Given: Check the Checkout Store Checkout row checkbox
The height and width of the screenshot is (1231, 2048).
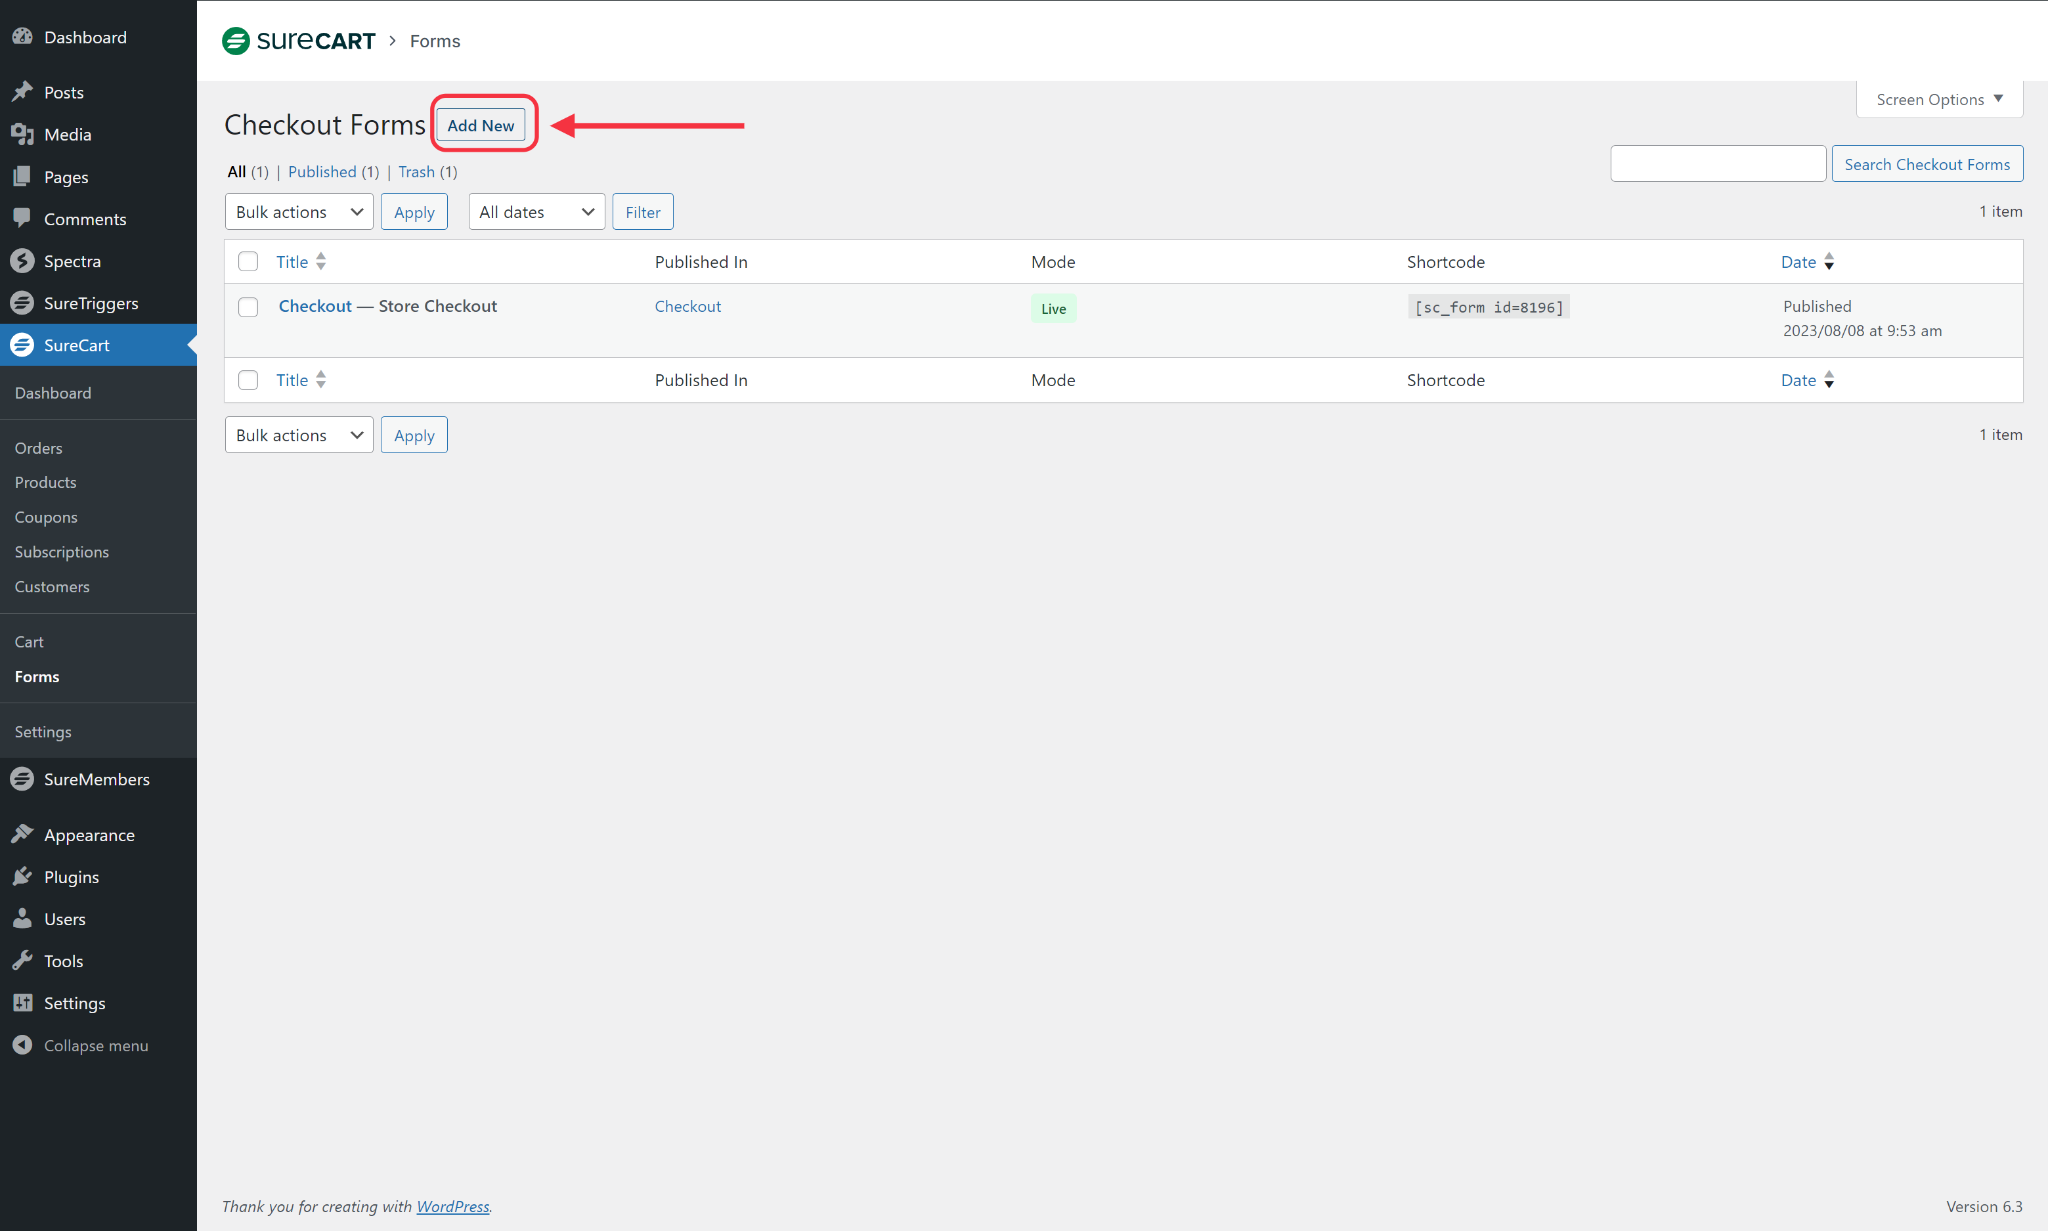Looking at the screenshot, I should pyautogui.click(x=249, y=307).
